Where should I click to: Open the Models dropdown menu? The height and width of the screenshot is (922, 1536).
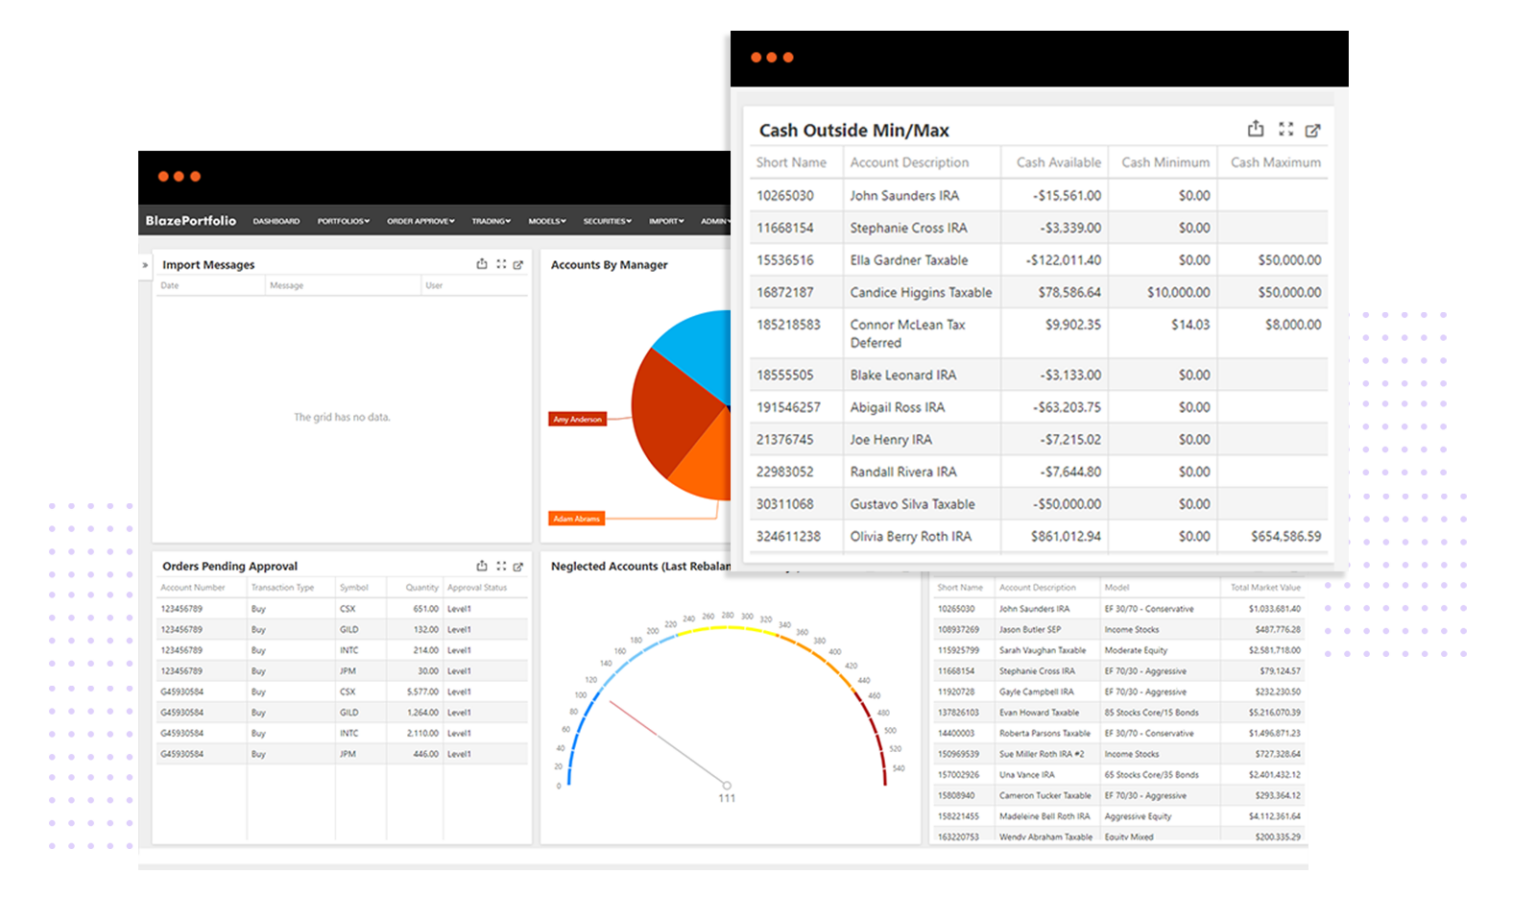coord(546,221)
